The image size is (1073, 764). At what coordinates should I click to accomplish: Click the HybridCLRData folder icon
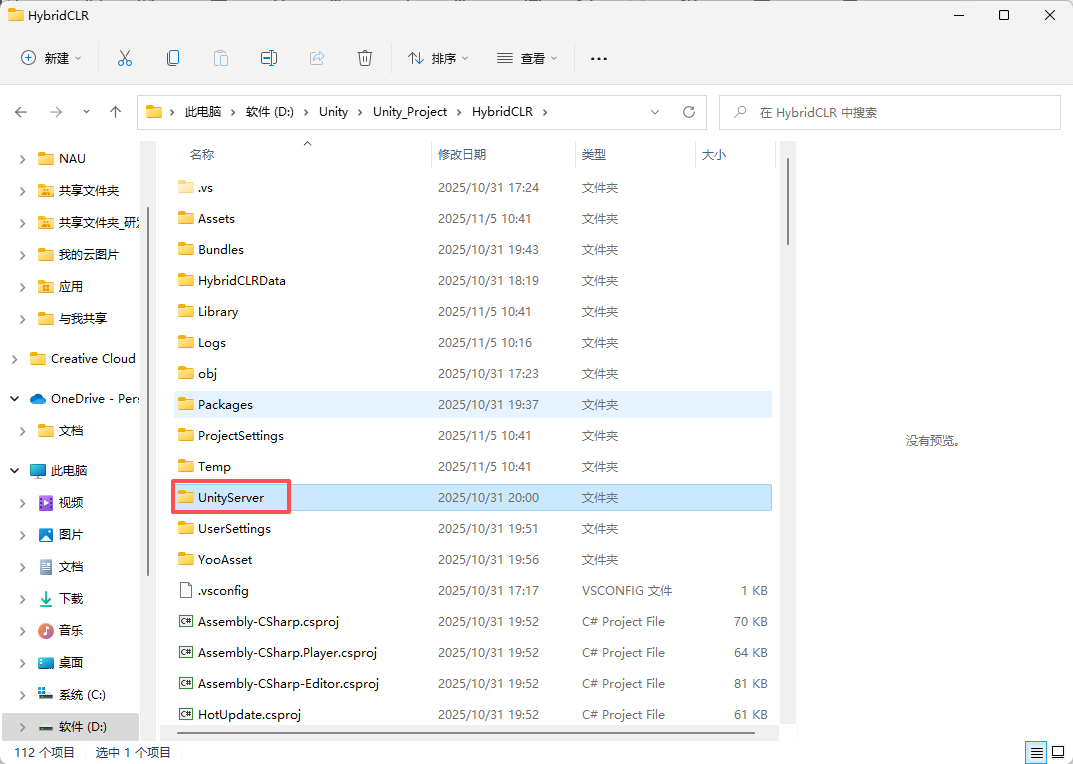pyautogui.click(x=185, y=281)
